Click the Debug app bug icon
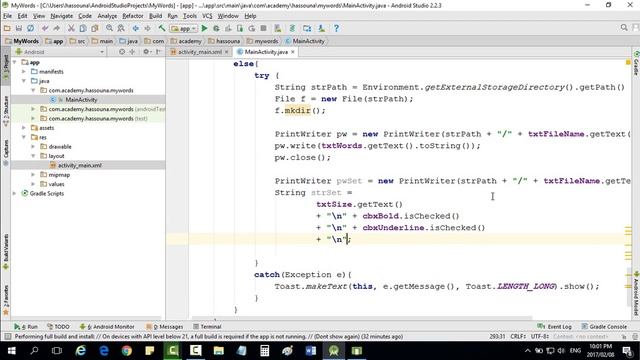Viewport: 640px width, 360px height. coord(216,28)
